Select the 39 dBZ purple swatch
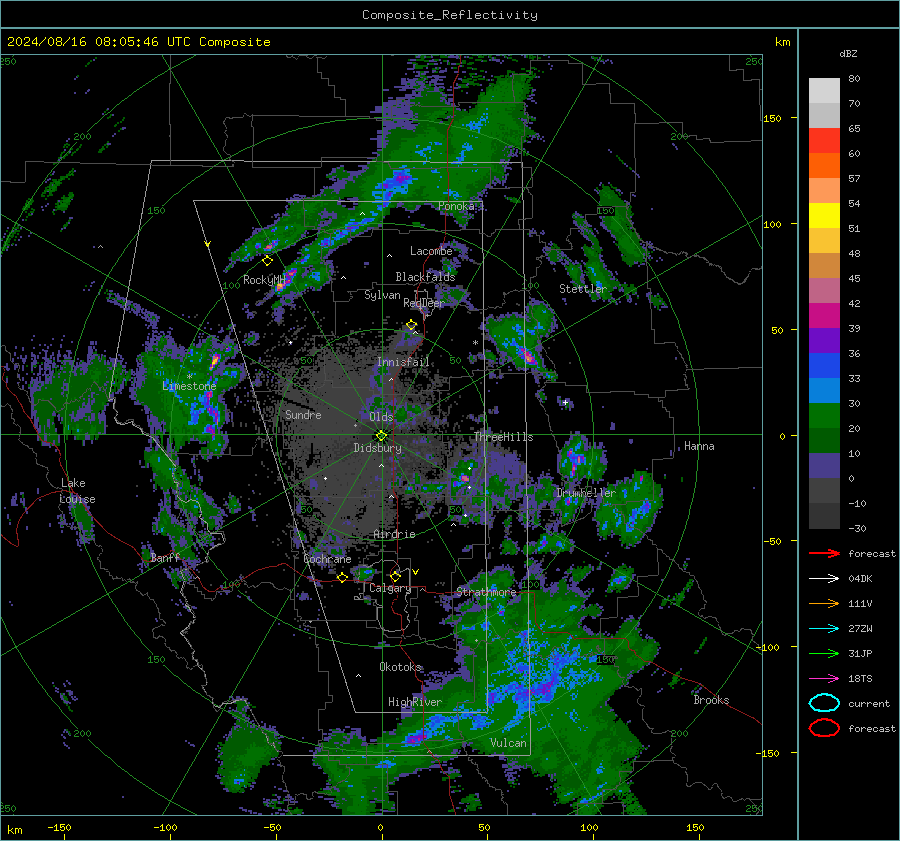The width and height of the screenshot is (900, 841). click(x=824, y=340)
